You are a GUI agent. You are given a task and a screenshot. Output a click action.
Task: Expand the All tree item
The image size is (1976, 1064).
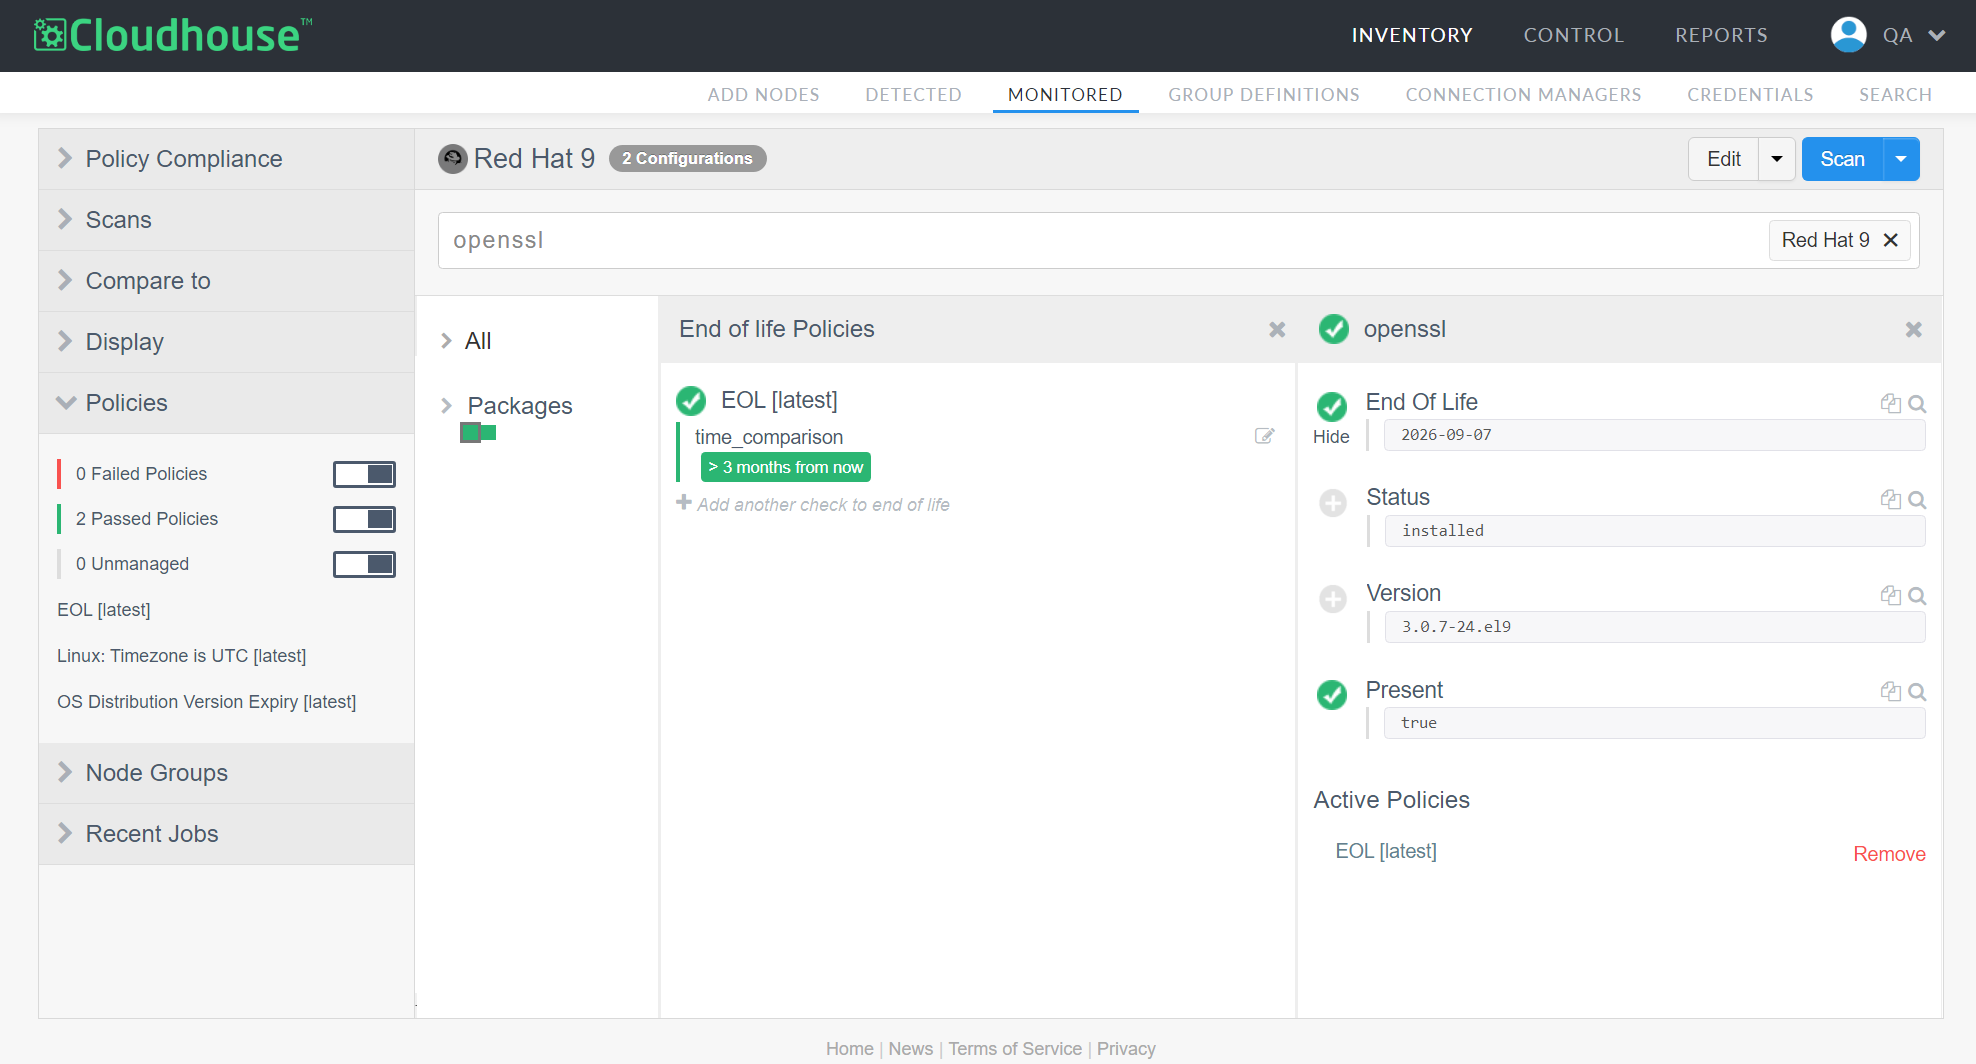446,341
